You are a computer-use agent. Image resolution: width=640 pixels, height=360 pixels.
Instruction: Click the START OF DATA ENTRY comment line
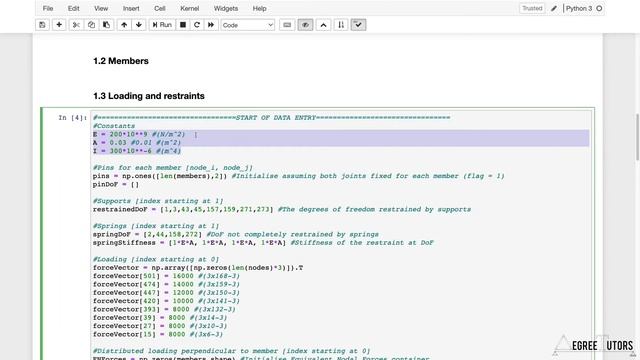pyautogui.click(x=271, y=118)
